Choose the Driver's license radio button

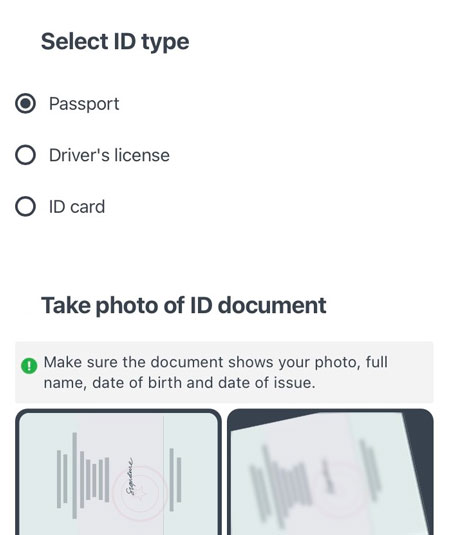25,155
